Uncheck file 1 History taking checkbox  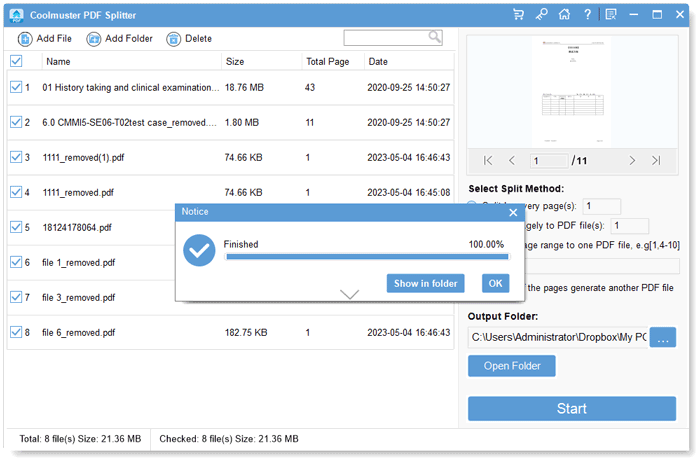coord(16,87)
